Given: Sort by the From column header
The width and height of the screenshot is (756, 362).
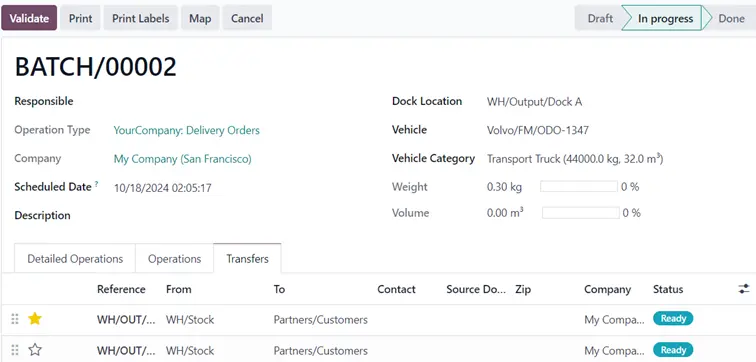Looking at the screenshot, I should point(178,289).
